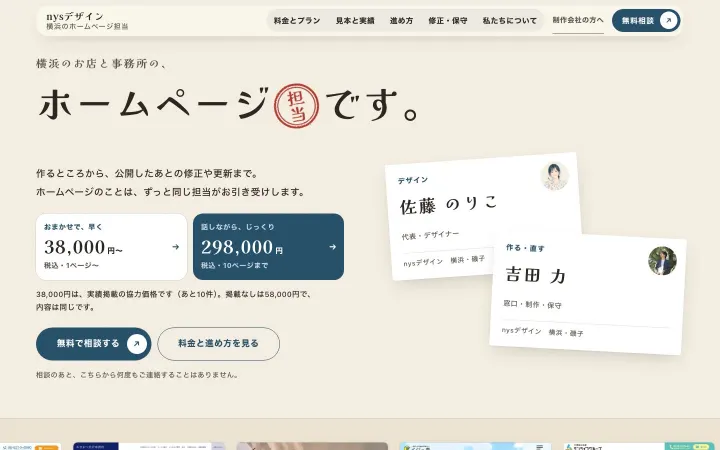The width and height of the screenshot is (720, 450).
Task: Click the ホームページ headline word
Action: click(153, 104)
